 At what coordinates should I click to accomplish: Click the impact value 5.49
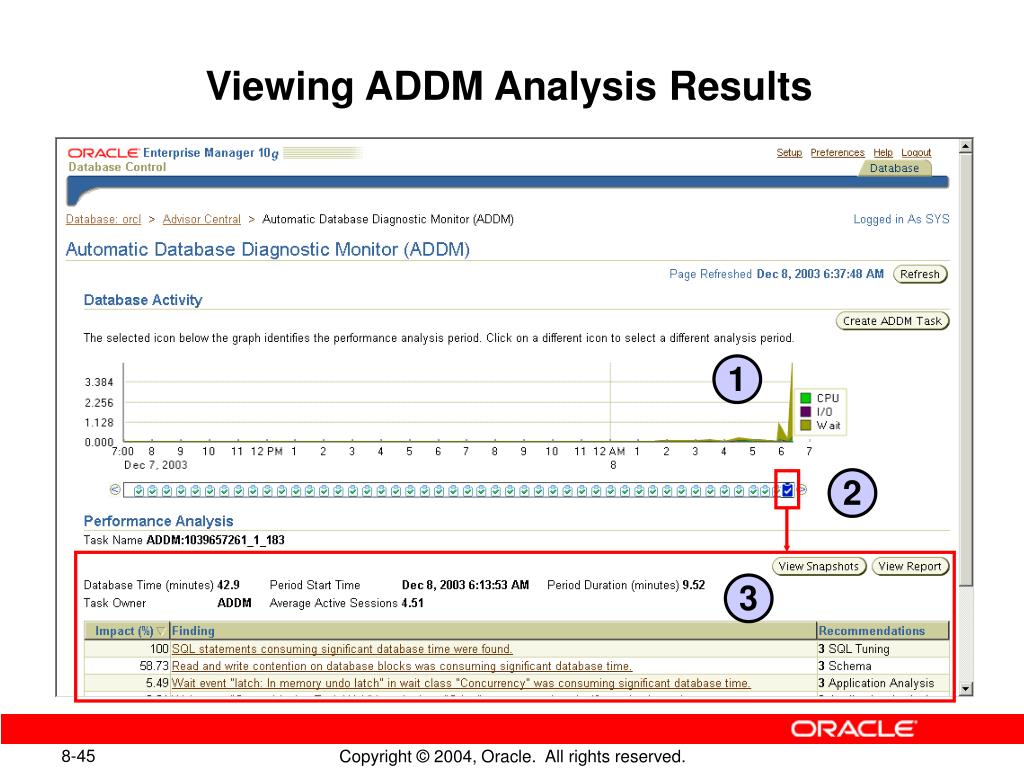coord(157,682)
